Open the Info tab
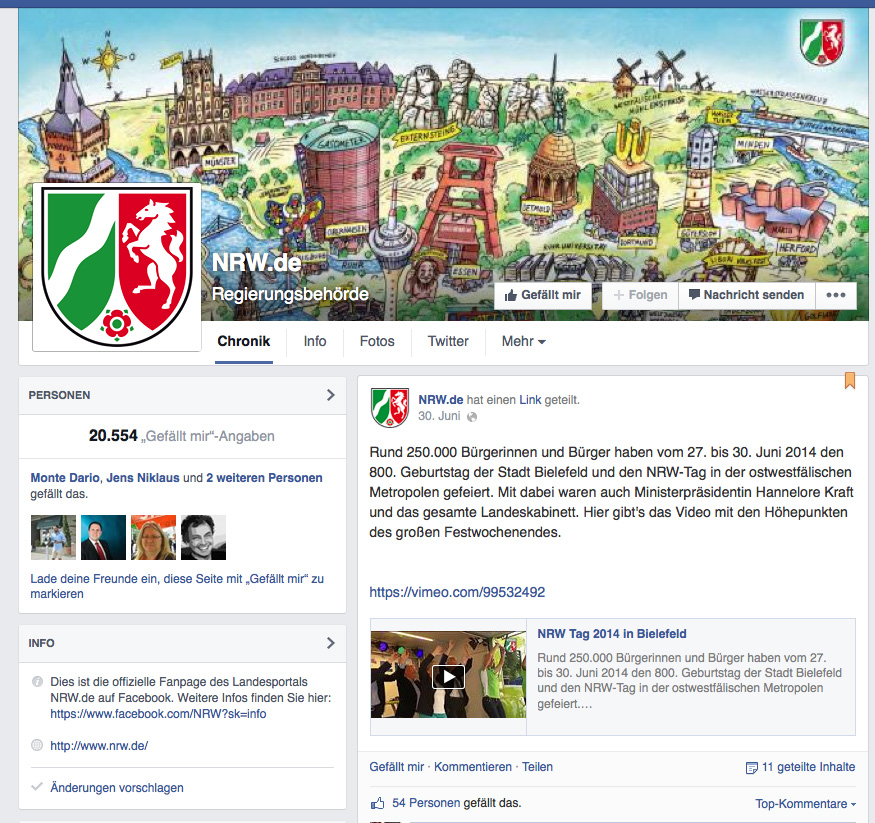The width and height of the screenshot is (875, 823). (315, 341)
